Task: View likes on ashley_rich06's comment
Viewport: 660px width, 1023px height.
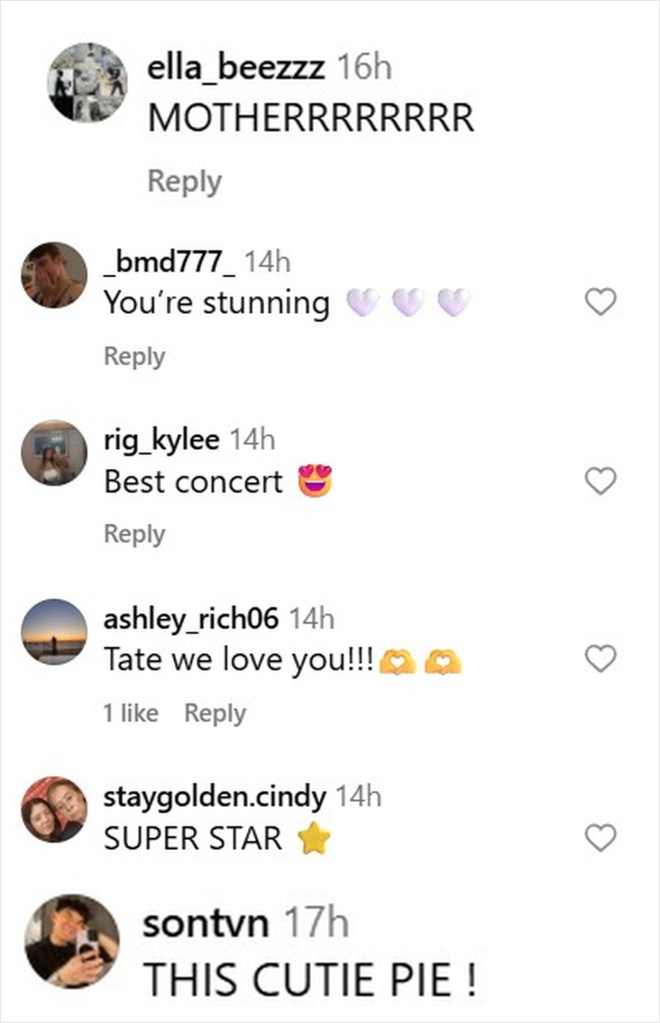Action: [131, 713]
